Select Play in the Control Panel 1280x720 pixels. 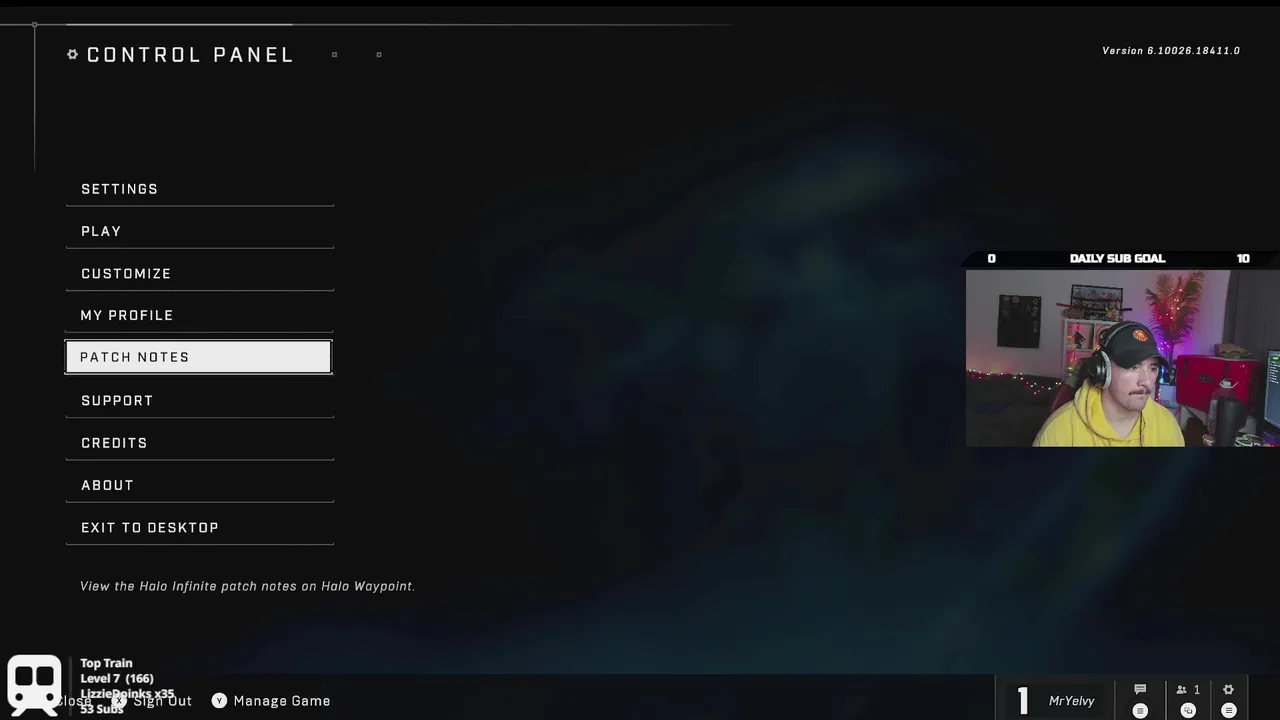pyautogui.click(x=199, y=231)
